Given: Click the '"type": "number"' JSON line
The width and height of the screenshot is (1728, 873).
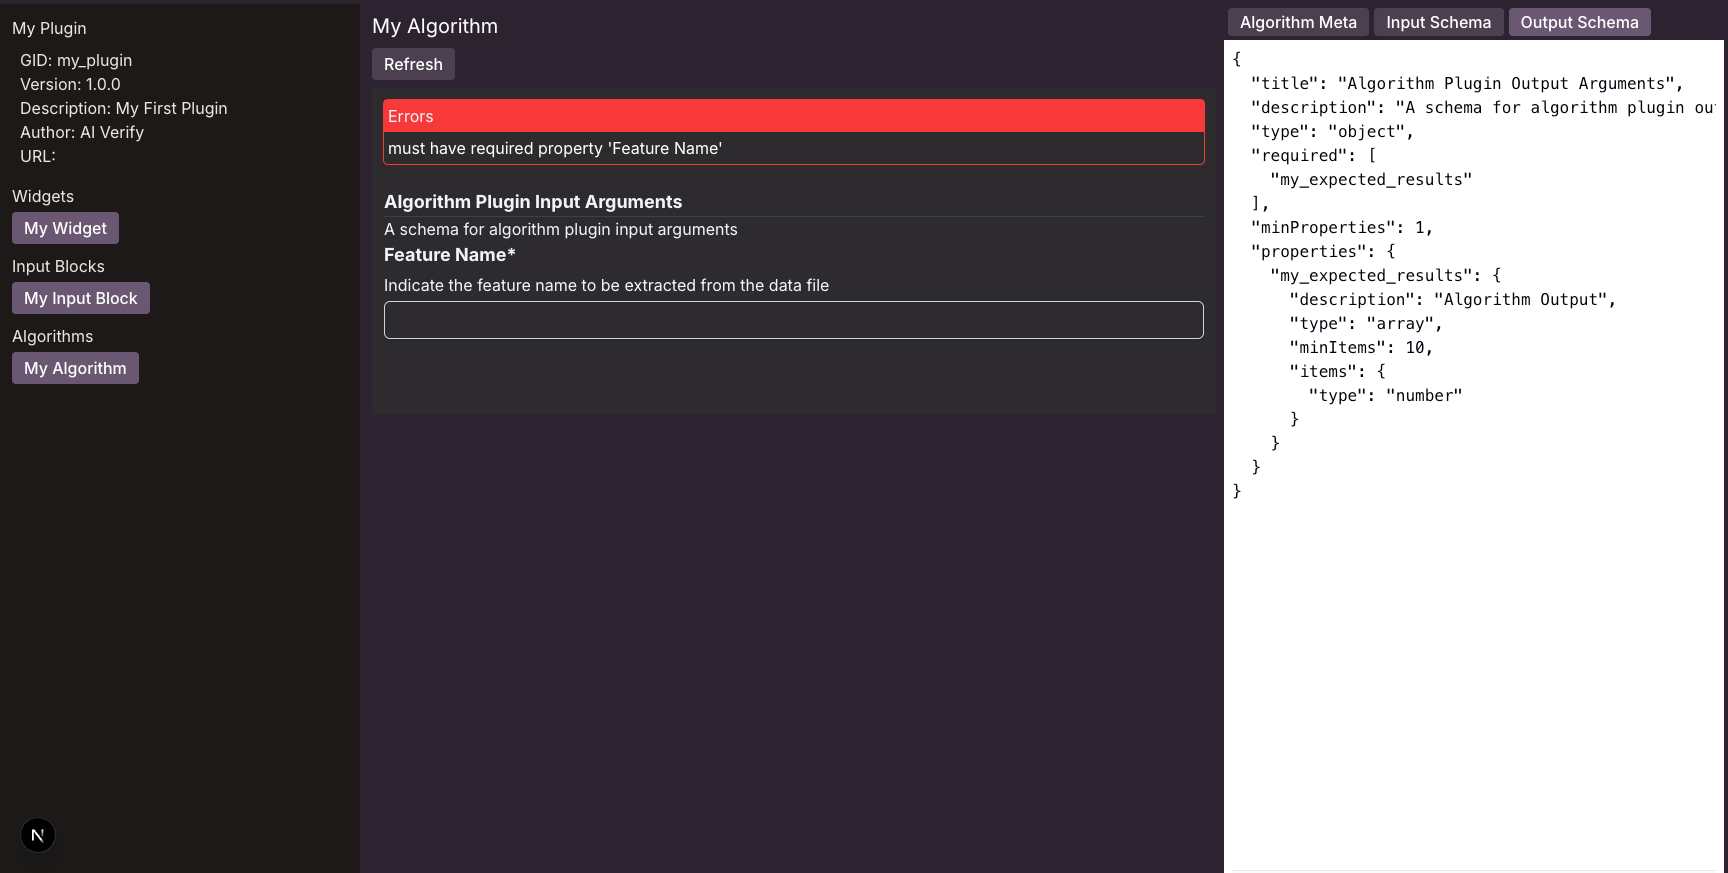Looking at the screenshot, I should click(x=1385, y=395).
